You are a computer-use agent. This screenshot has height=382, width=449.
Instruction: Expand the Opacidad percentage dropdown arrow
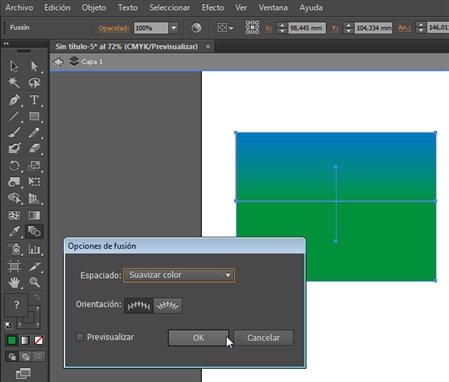pyautogui.click(x=173, y=28)
